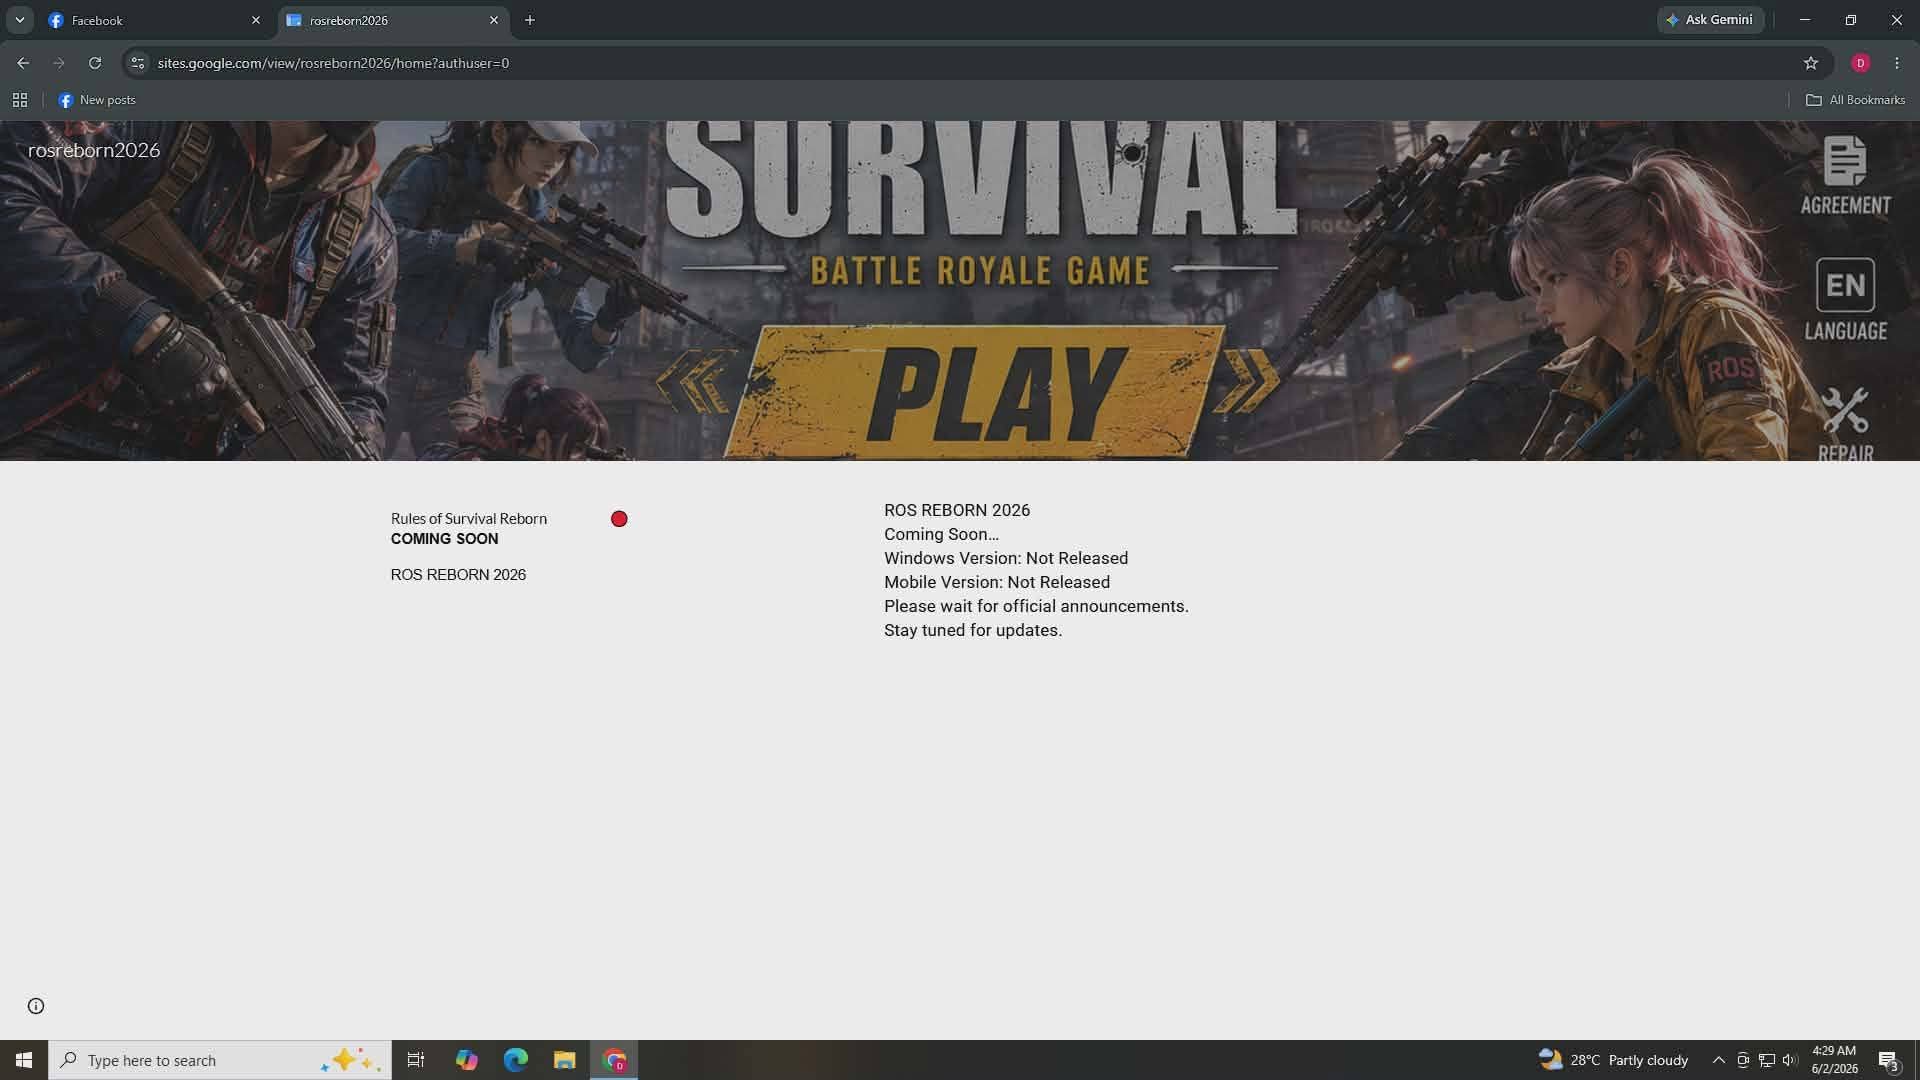The width and height of the screenshot is (1920, 1080).
Task: Open the weather widget showing 28°C
Action: 1613,1060
